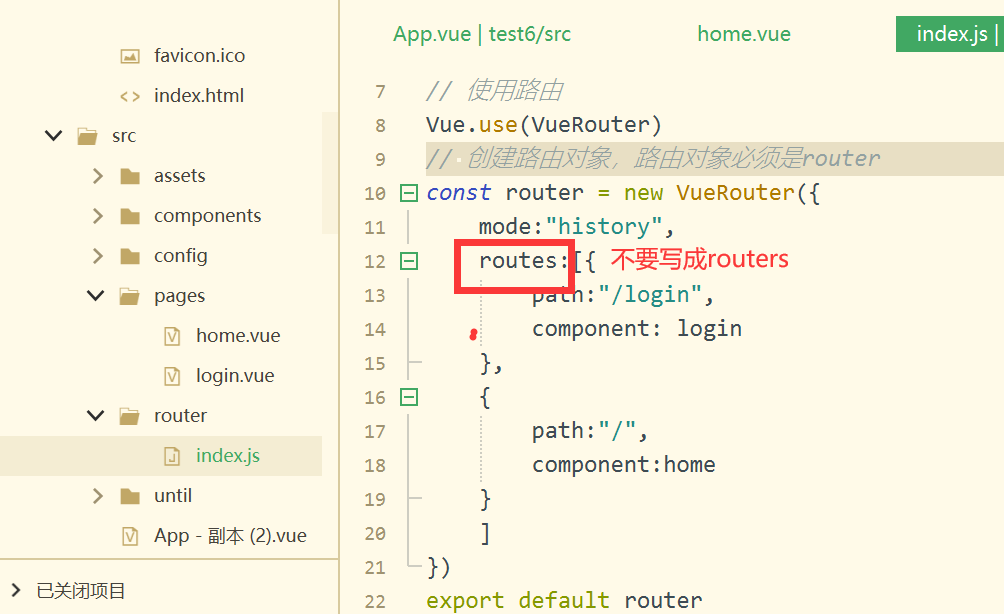1004x614 pixels.
Task: Collapse the router folder
Action: pos(95,416)
